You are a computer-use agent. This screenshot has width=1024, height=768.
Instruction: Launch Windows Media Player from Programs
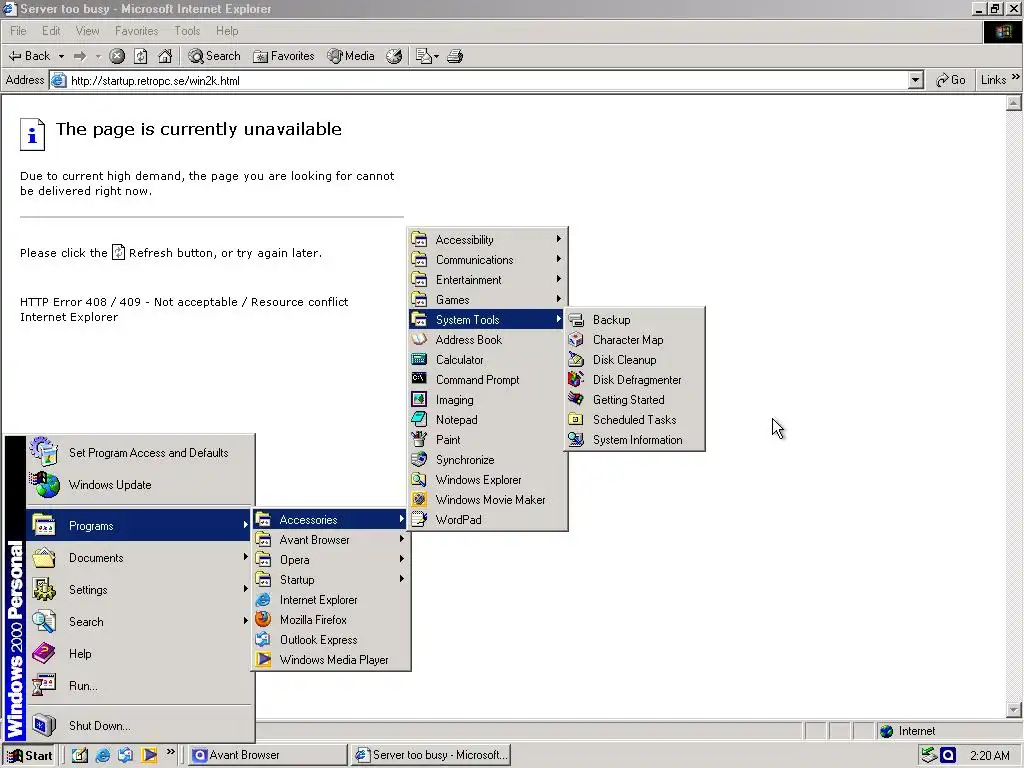331,660
